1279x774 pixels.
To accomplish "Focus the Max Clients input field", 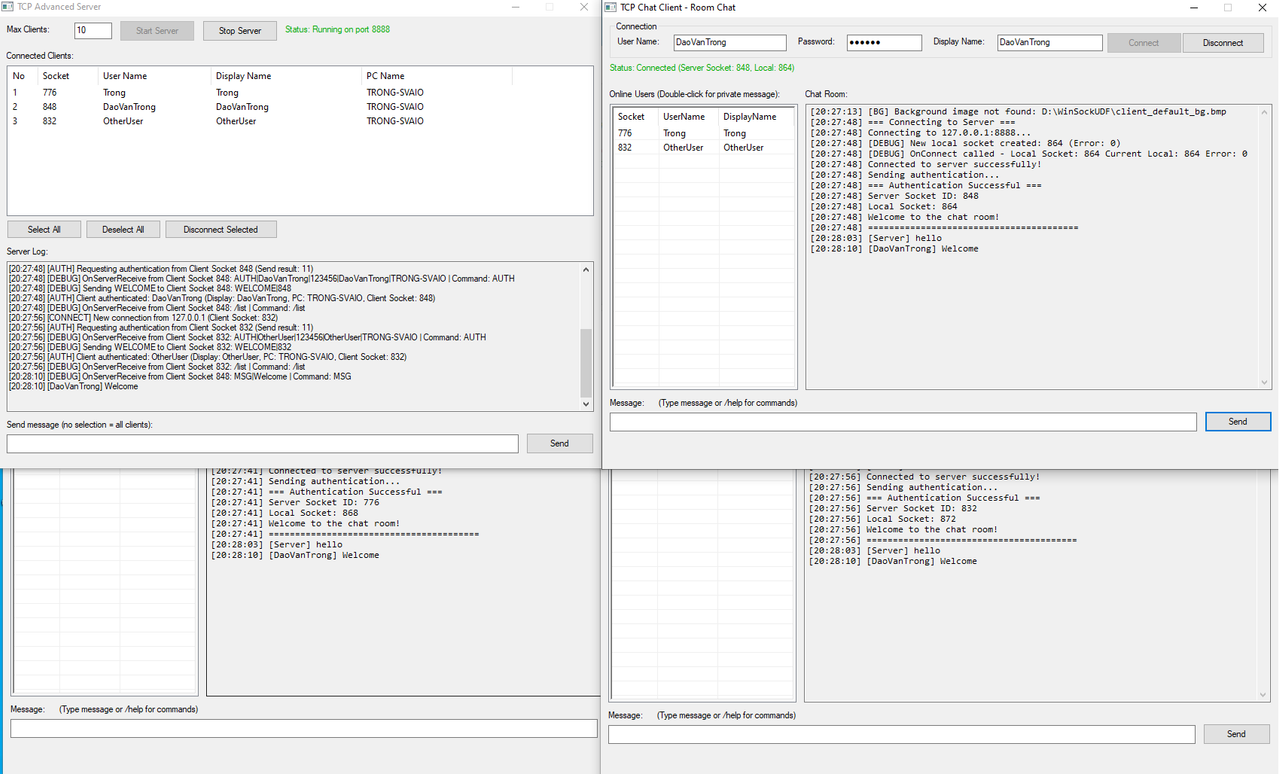I will (93, 30).
